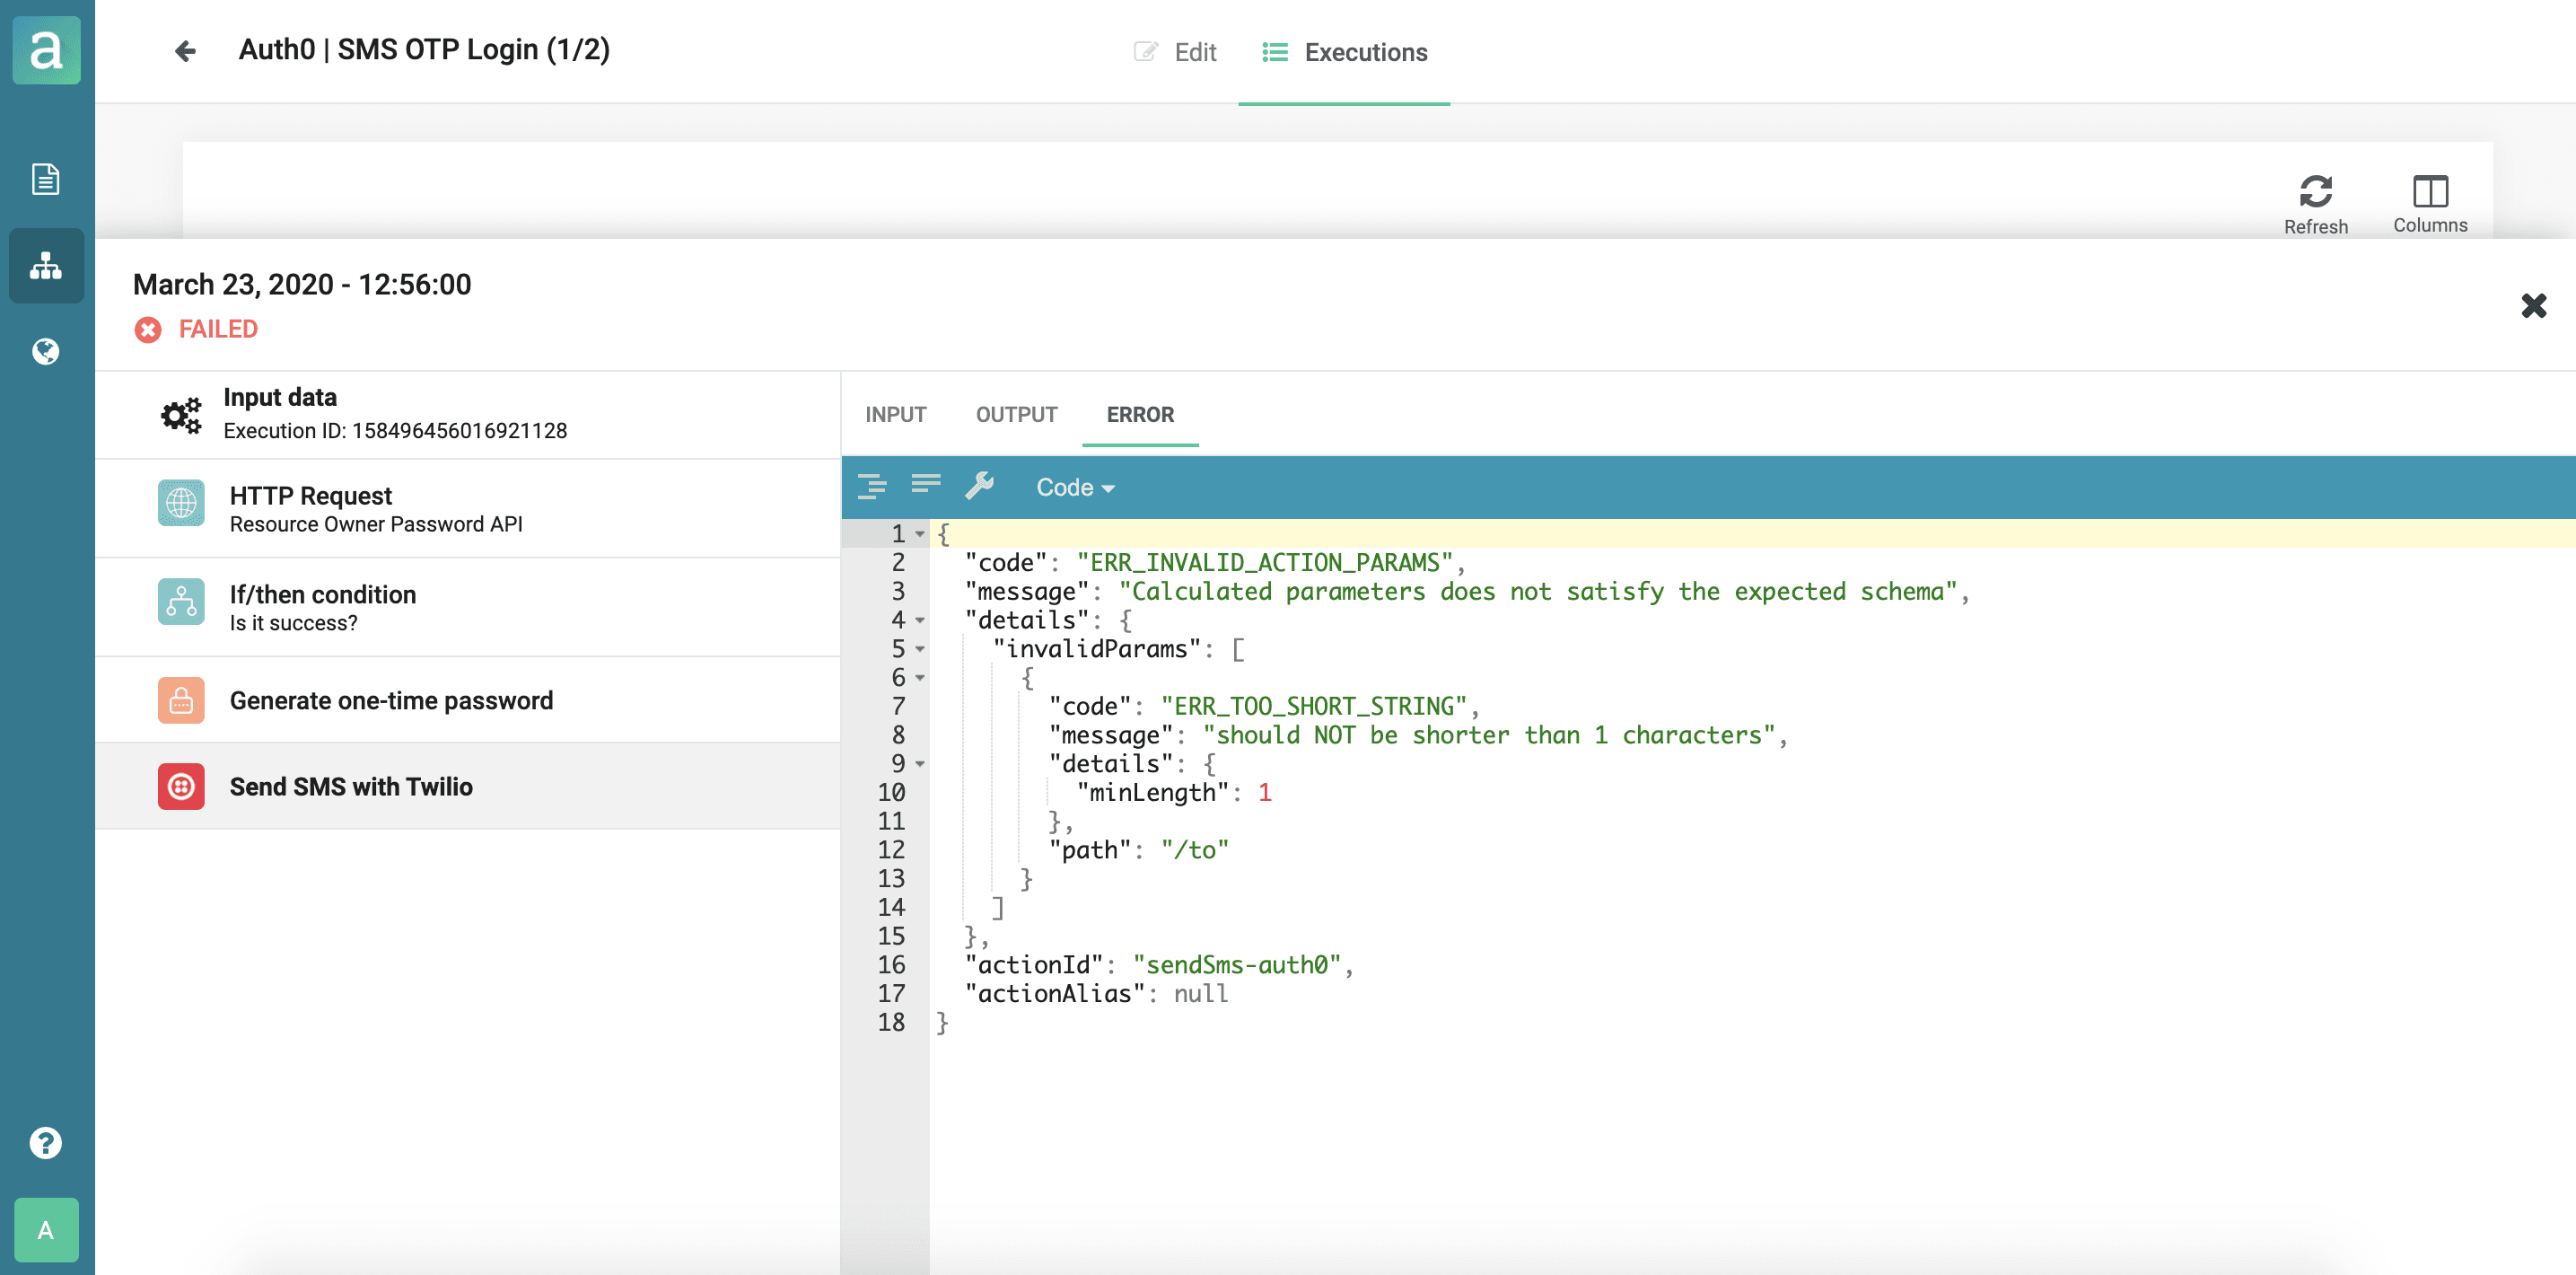This screenshot has height=1275, width=2576.
Task: Go back with the left arrow
Action: [x=185, y=51]
